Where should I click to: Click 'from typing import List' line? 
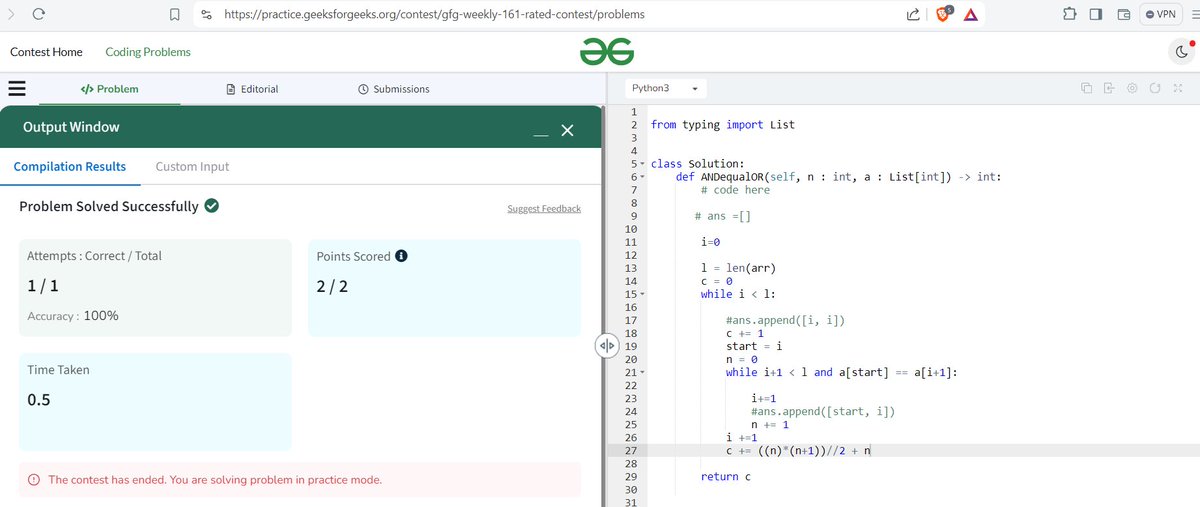coord(722,124)
